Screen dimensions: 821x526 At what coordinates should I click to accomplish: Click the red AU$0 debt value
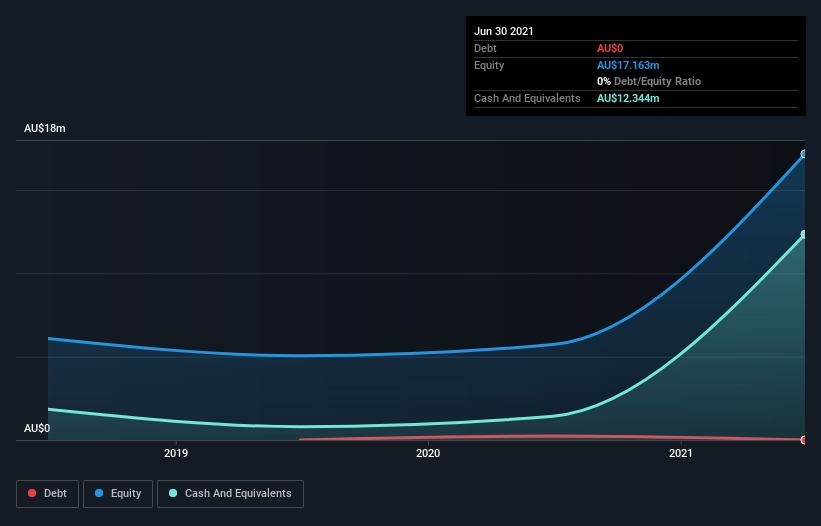(610, 48)
